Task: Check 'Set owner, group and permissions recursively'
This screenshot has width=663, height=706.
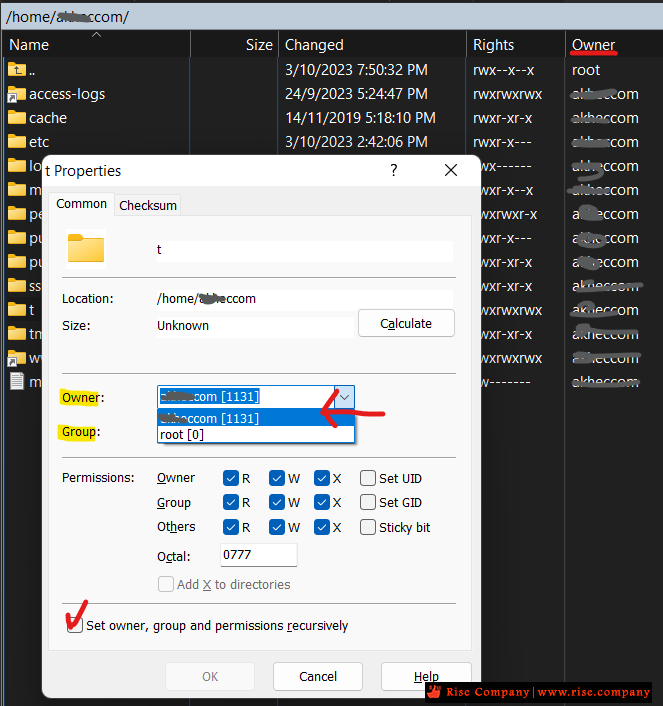Action: tap(75, 625)
